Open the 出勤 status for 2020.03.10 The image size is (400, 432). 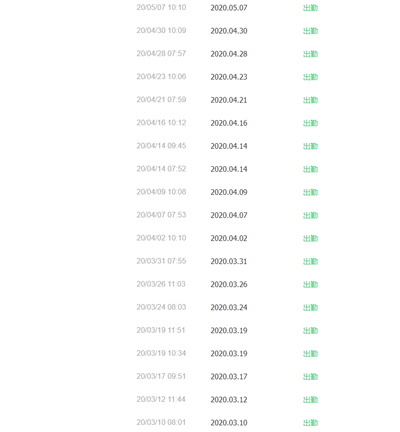310,423
